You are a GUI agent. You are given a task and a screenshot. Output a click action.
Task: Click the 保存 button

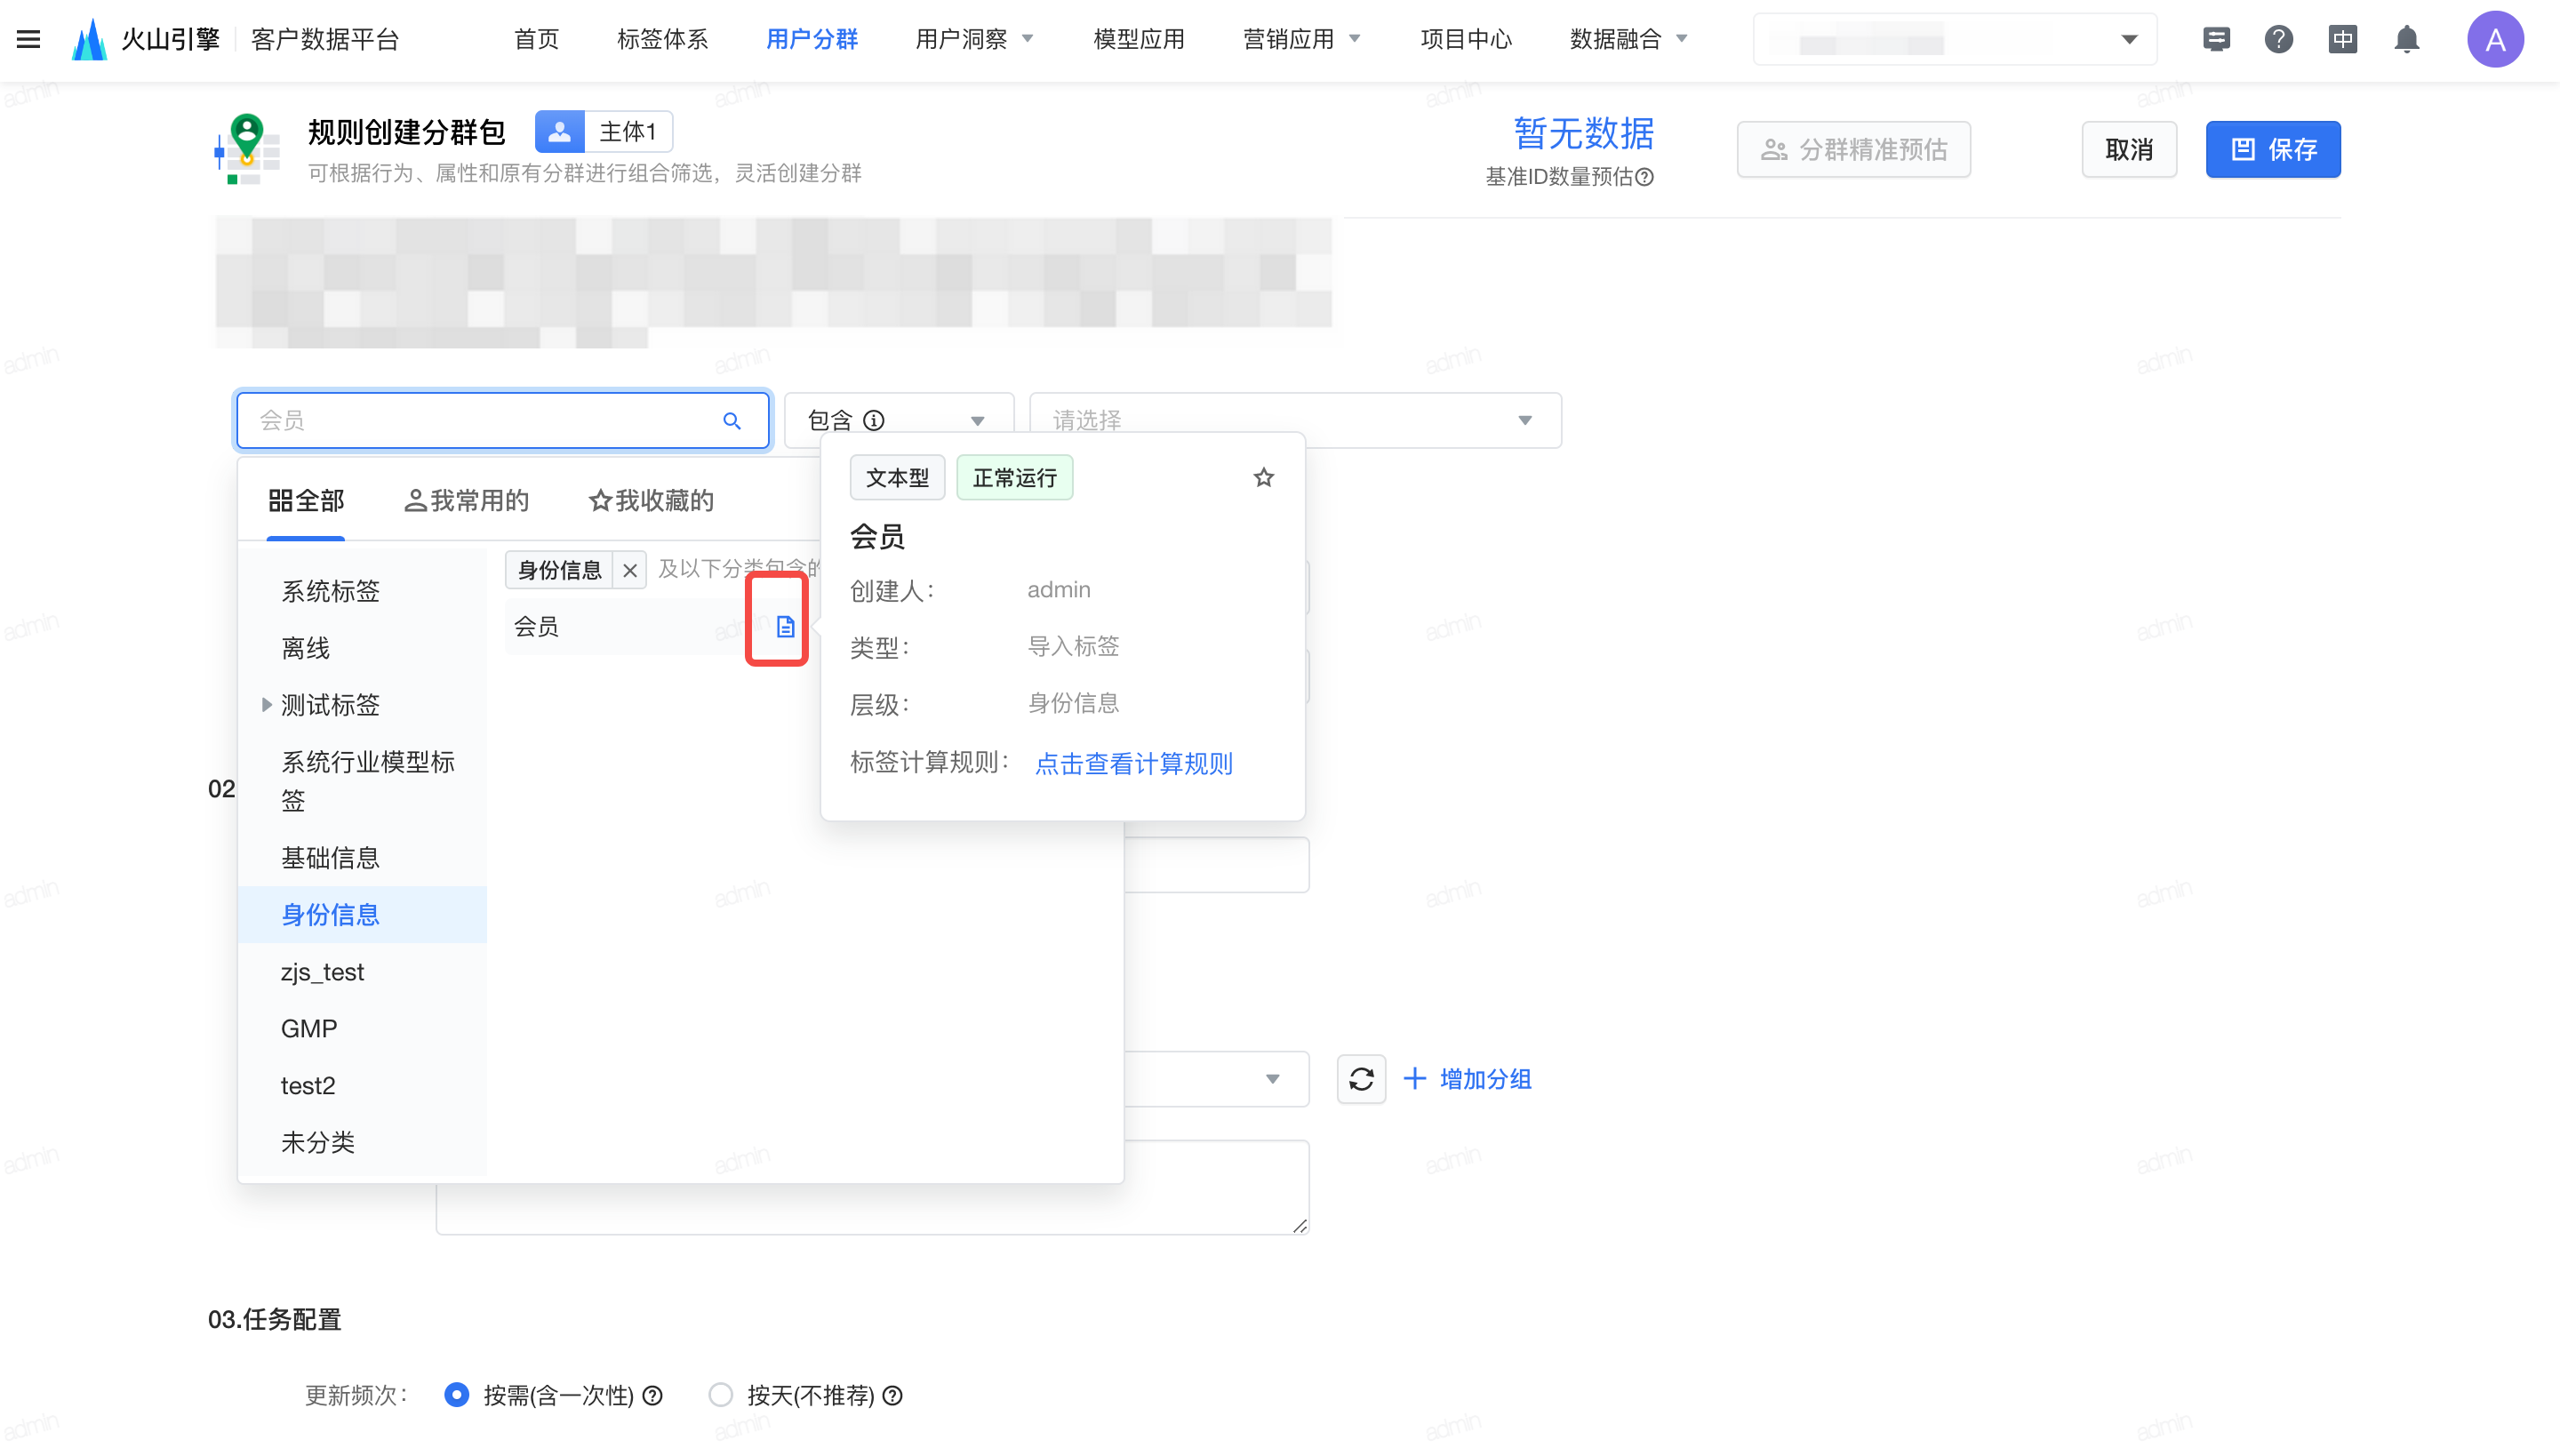(2272, 149)
